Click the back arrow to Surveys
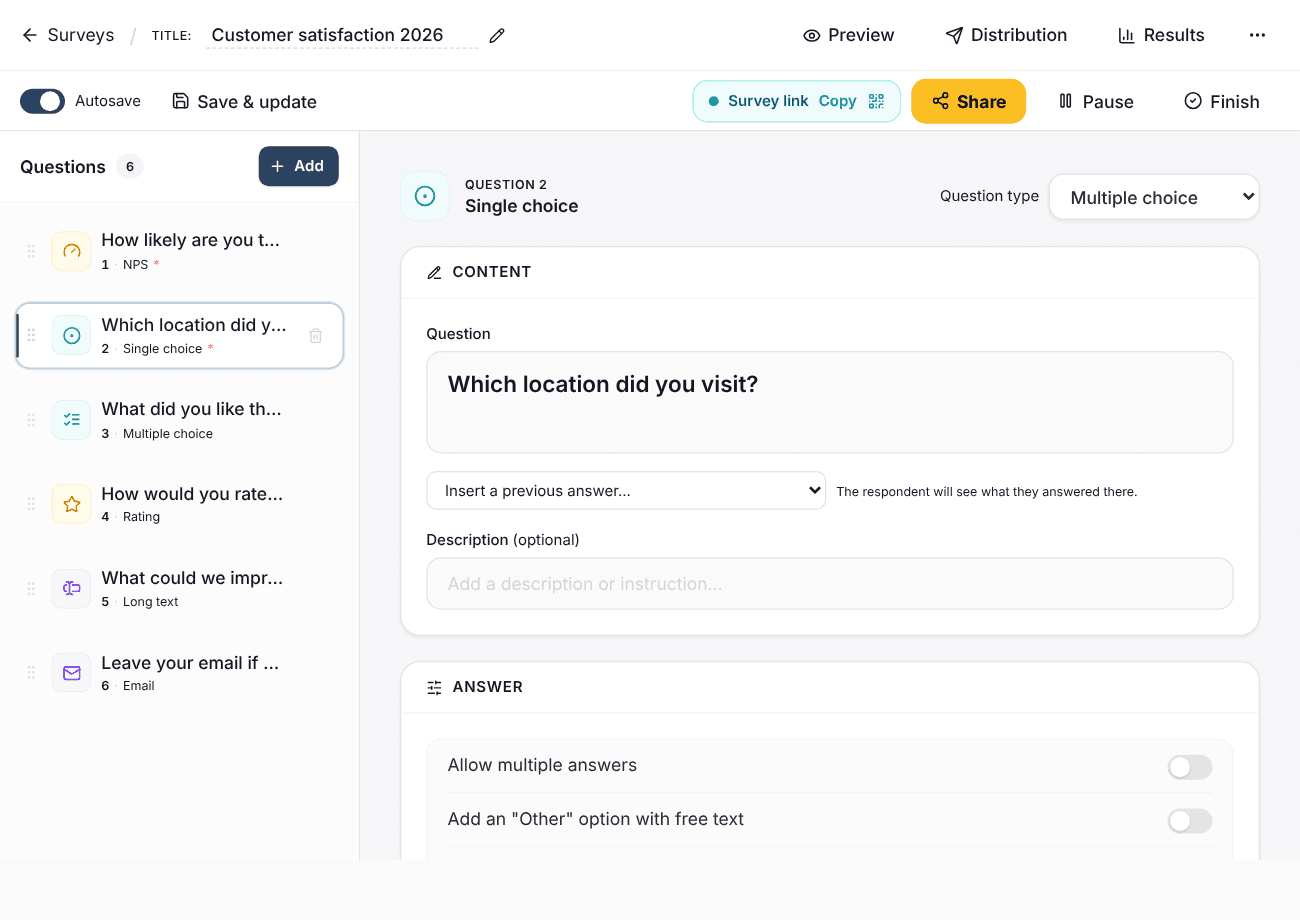Screen dimensions: 1300x920 click(x=30, y=35)
